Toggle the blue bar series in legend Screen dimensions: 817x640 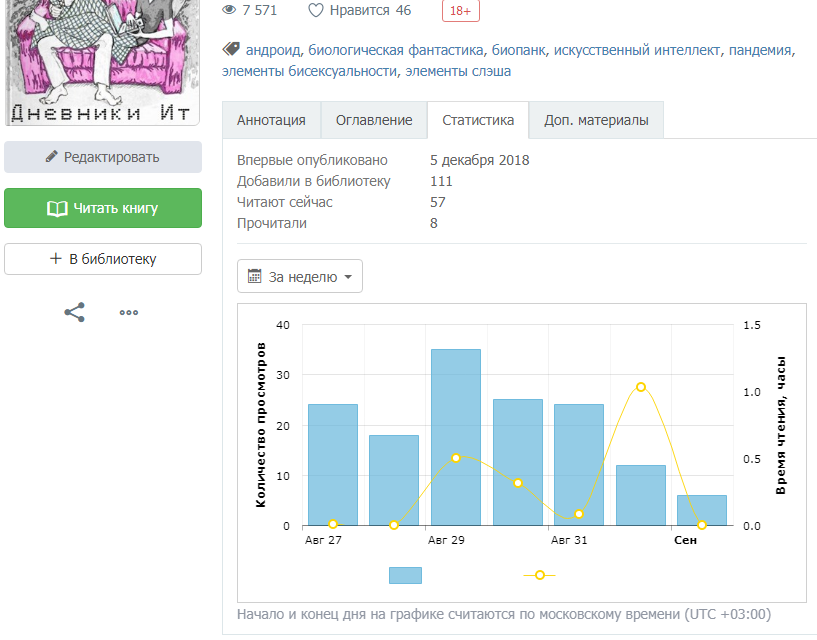405,575
